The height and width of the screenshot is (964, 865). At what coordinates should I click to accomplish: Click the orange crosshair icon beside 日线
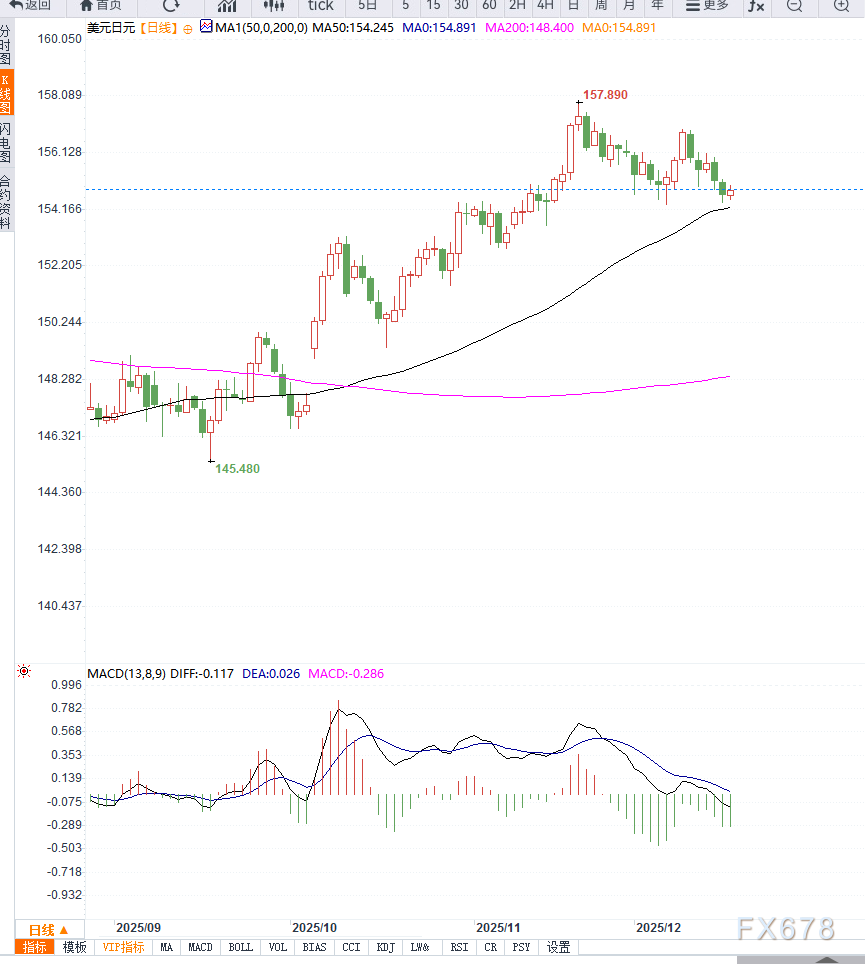click(x=187, y=28)
